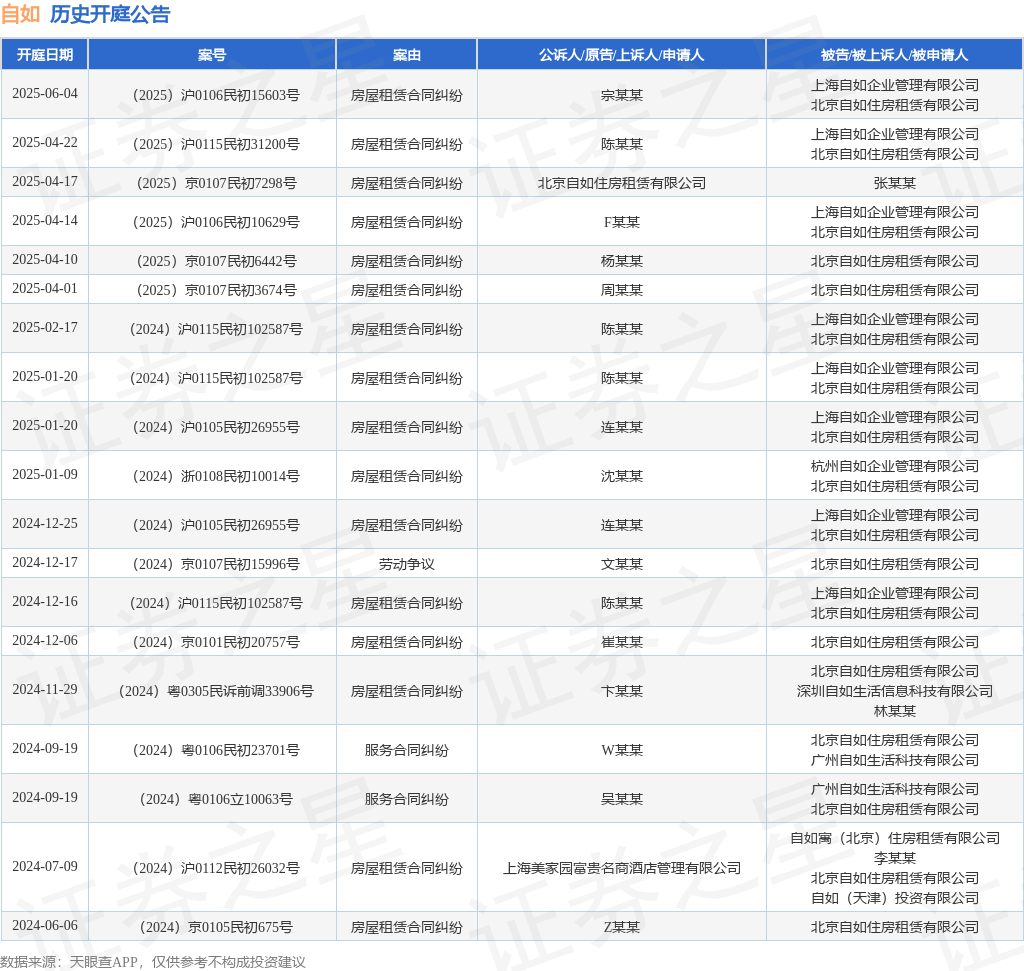Click 服务合同纠纷 in the 吴某某 row
The image size is (1024, 971).
[x=407, y=799]
